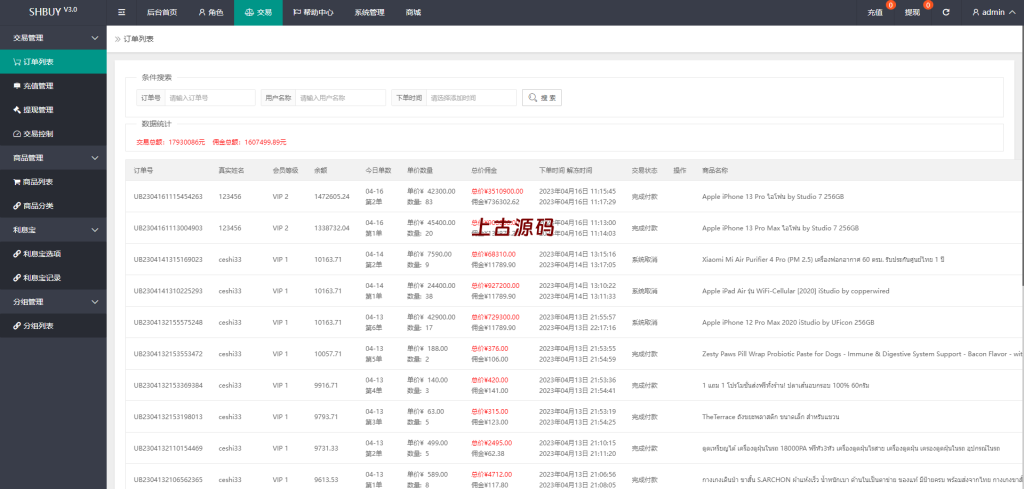This screenshot has width=1024, height=489.
Task: Go to 后台首页 in the top navigation
Action: point(162,12)
